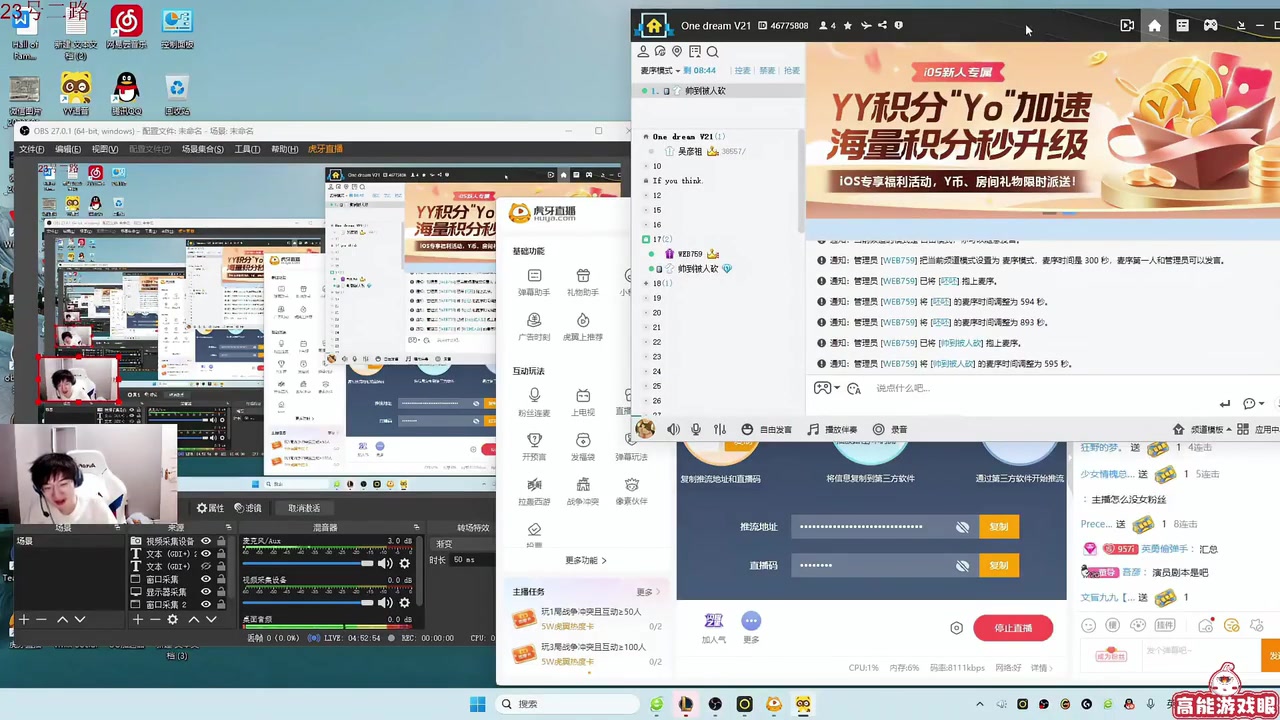Toggle visibility of 视频采集设备 source
The height and width of the screenshot is (720, 1280).
pos(206,541)
